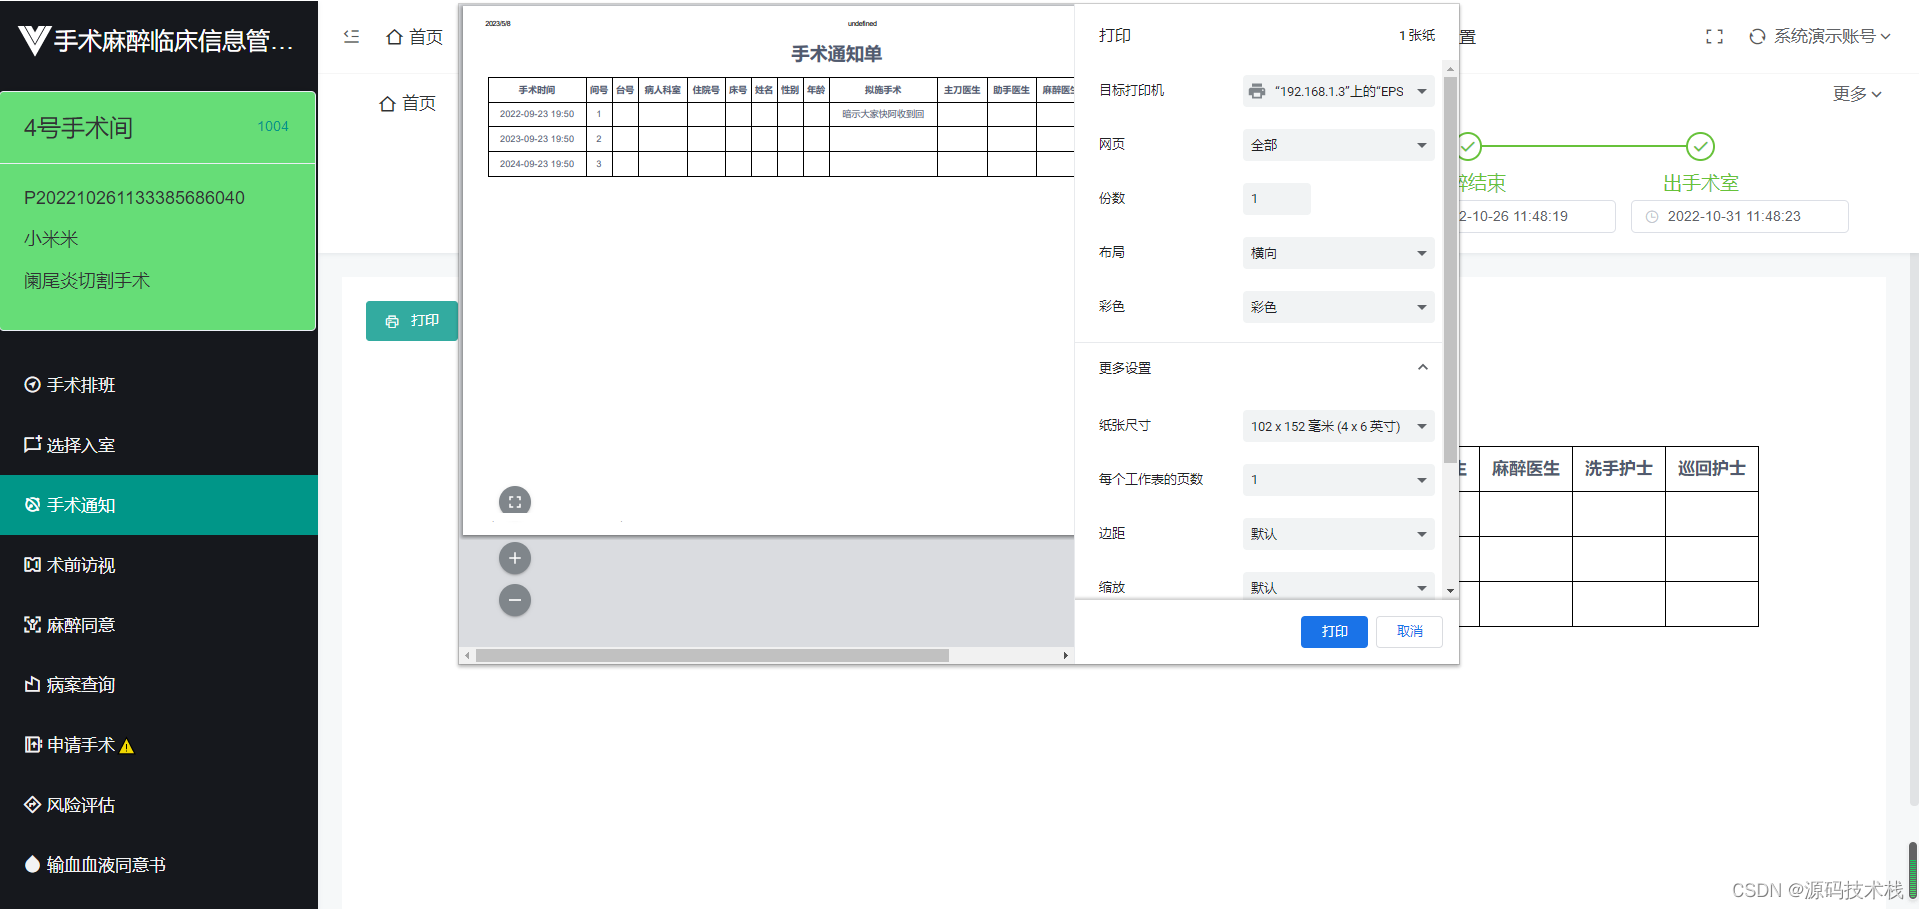The width and height of the screenshot is (1919, 909).
Task: Open 申请手术 in the sidebar
Action: point(159,745)
